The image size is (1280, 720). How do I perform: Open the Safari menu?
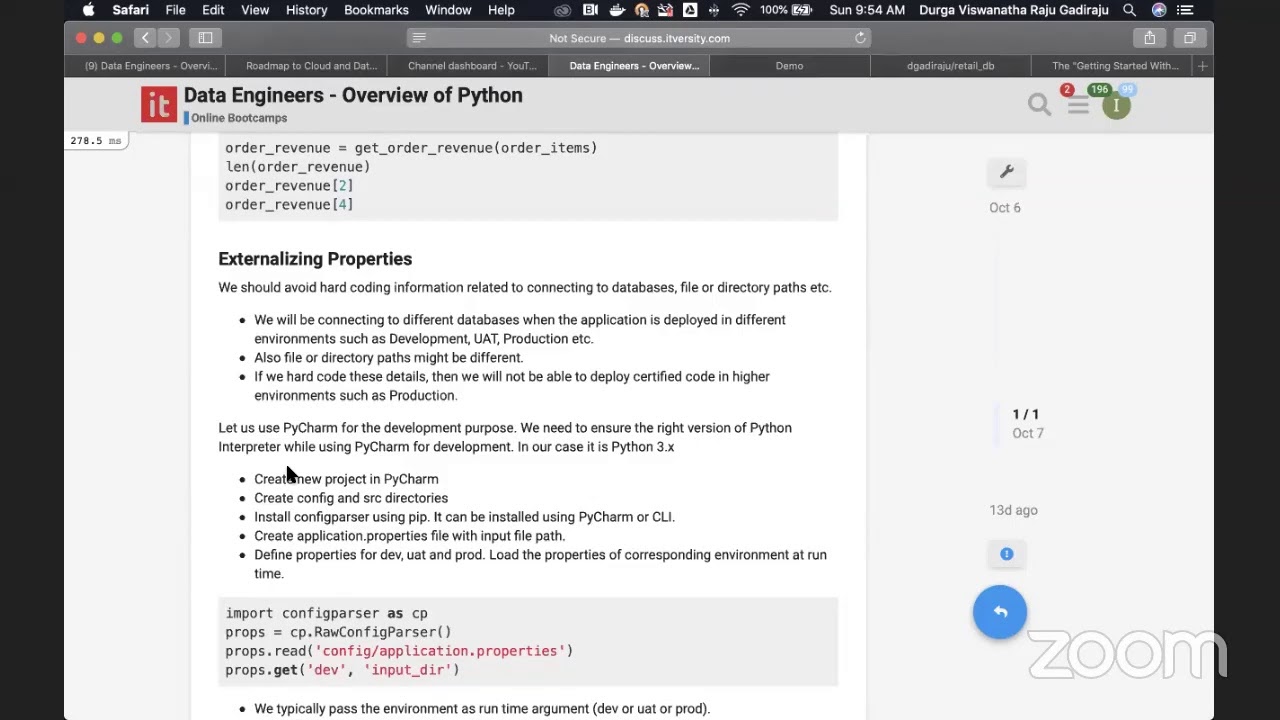(131, 10)
